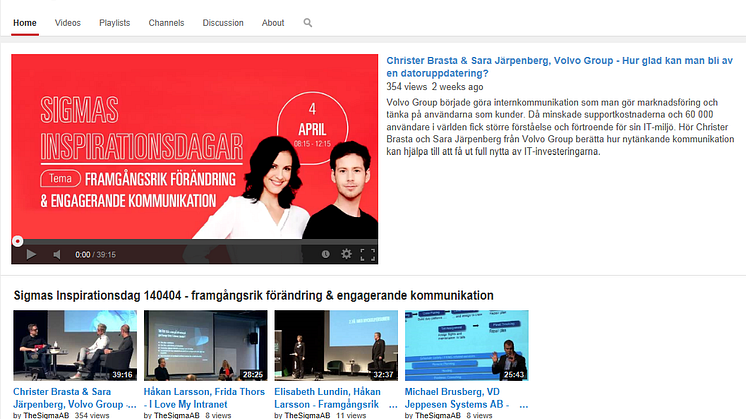Screen dimensions: 746x419
Task: Click the 0:00 / 39:15 time display
Action: click(x=95, y=255)
